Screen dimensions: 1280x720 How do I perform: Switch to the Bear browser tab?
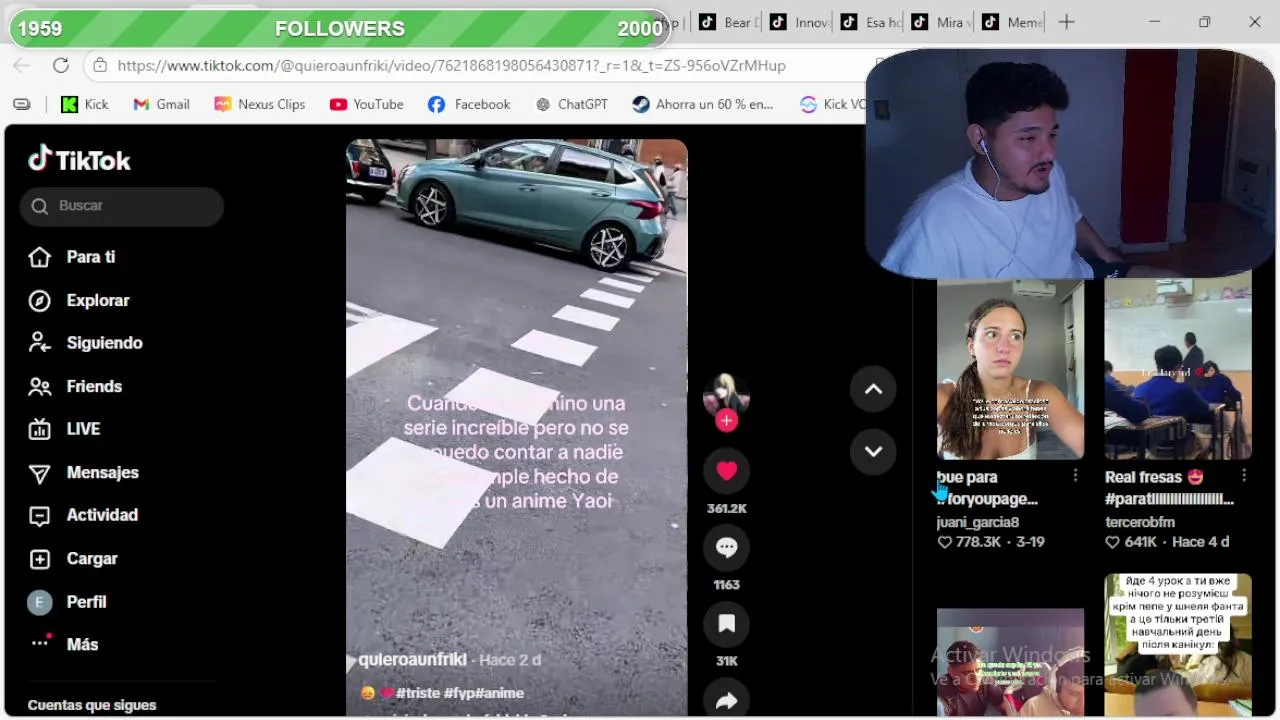pos(729,22)
